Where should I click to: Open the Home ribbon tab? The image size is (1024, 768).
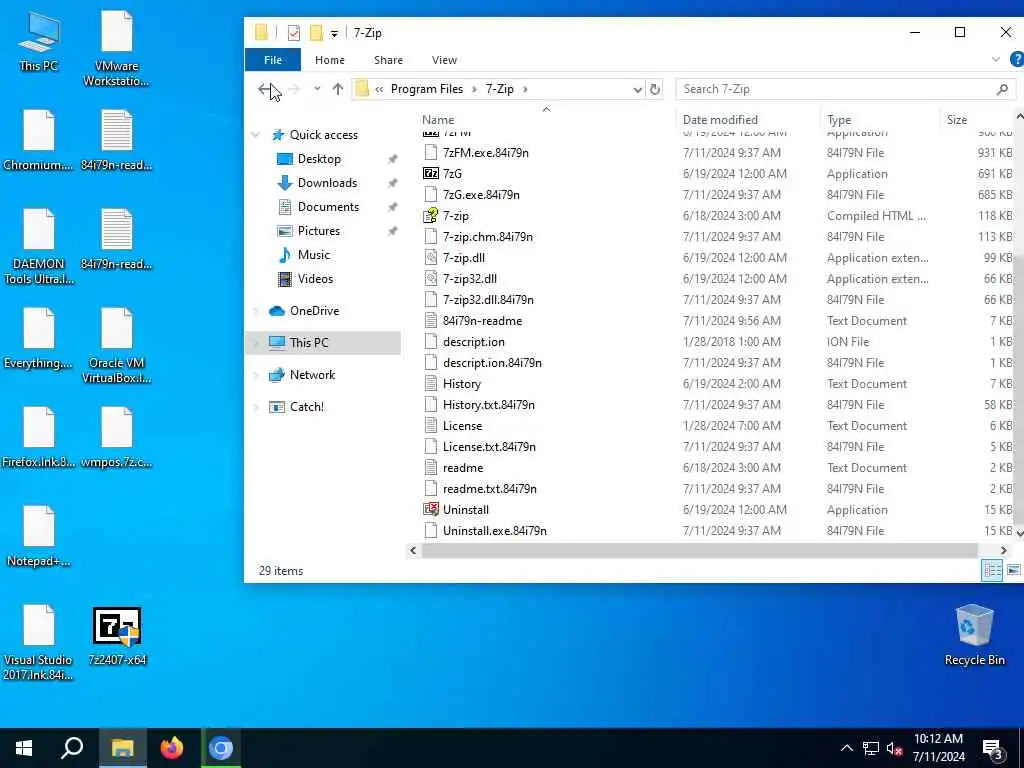(330, 59)
